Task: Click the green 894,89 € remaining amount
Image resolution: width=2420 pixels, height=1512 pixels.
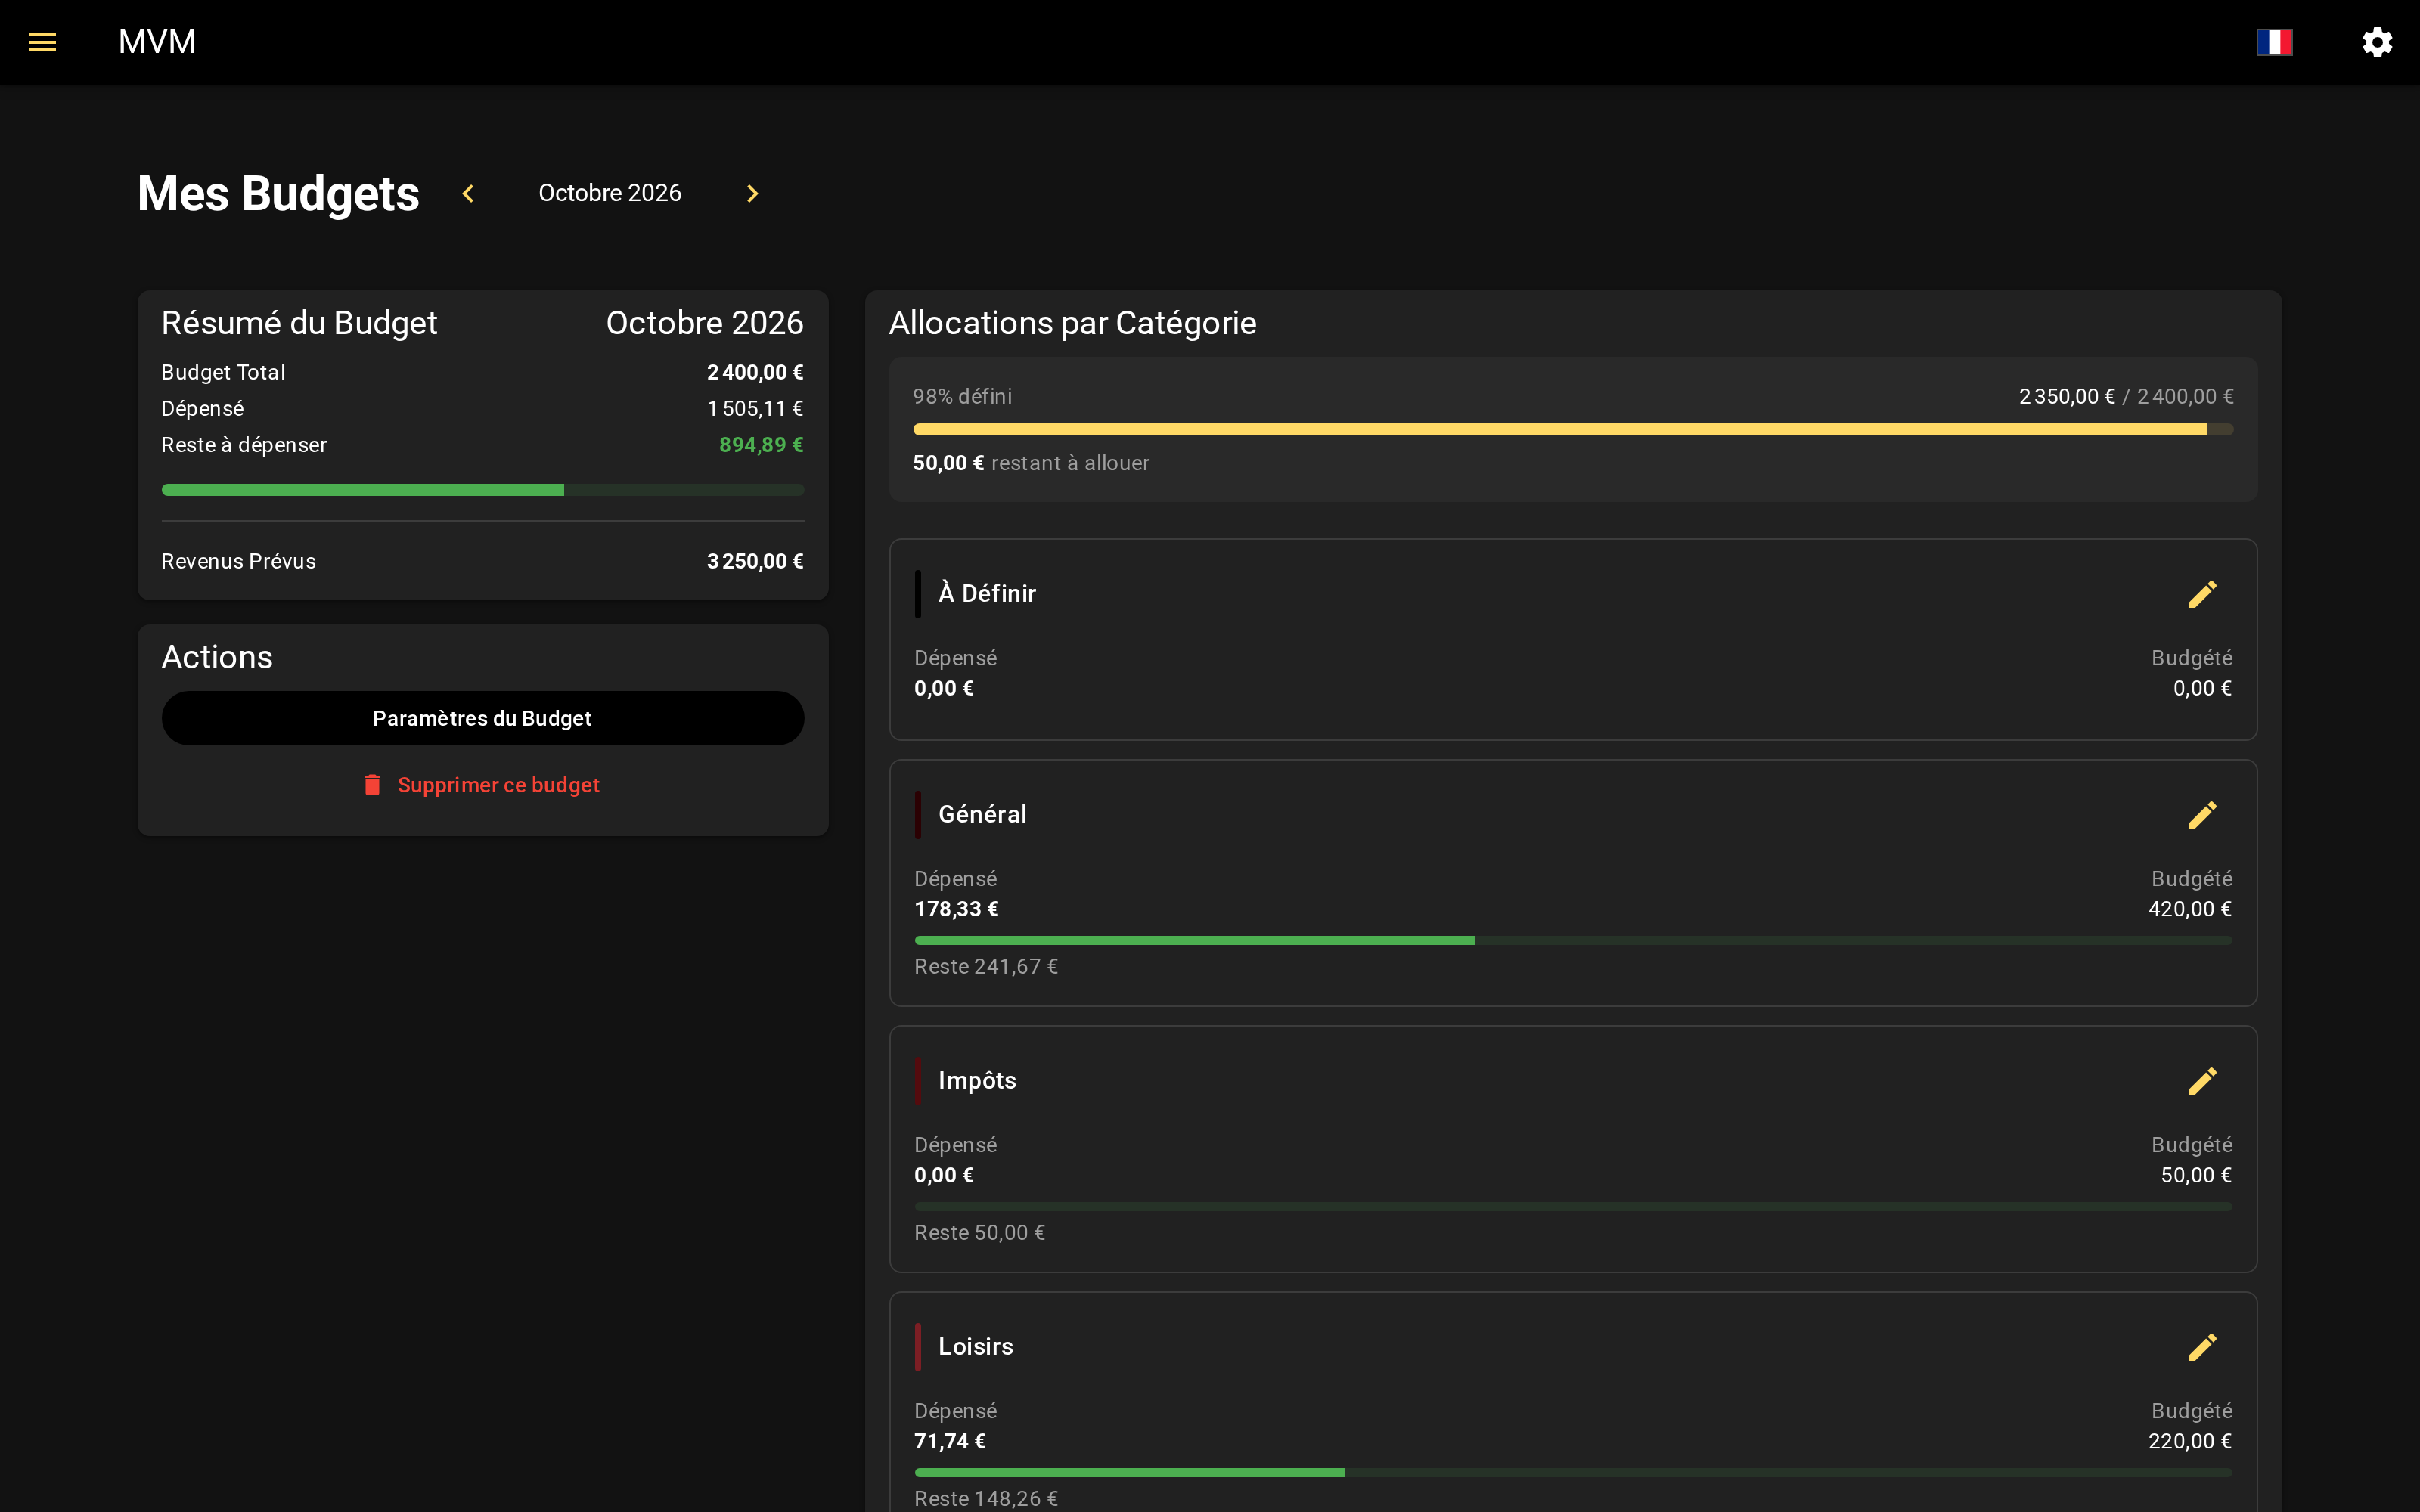Action: pos(761,445)
